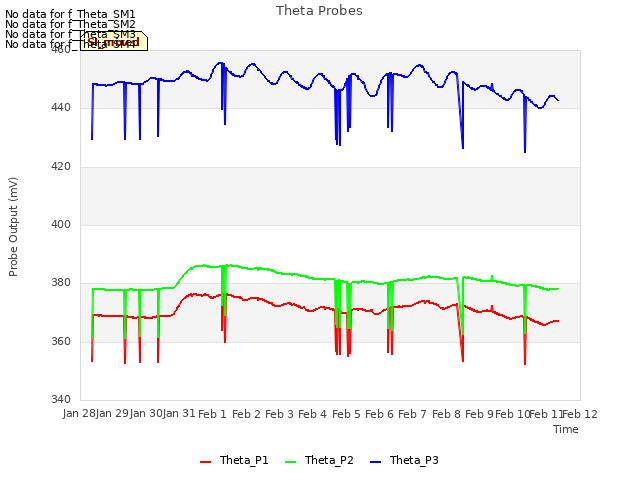Click the 'Theta Probes' chart title

pyautogui.click(x=319, y=11)
